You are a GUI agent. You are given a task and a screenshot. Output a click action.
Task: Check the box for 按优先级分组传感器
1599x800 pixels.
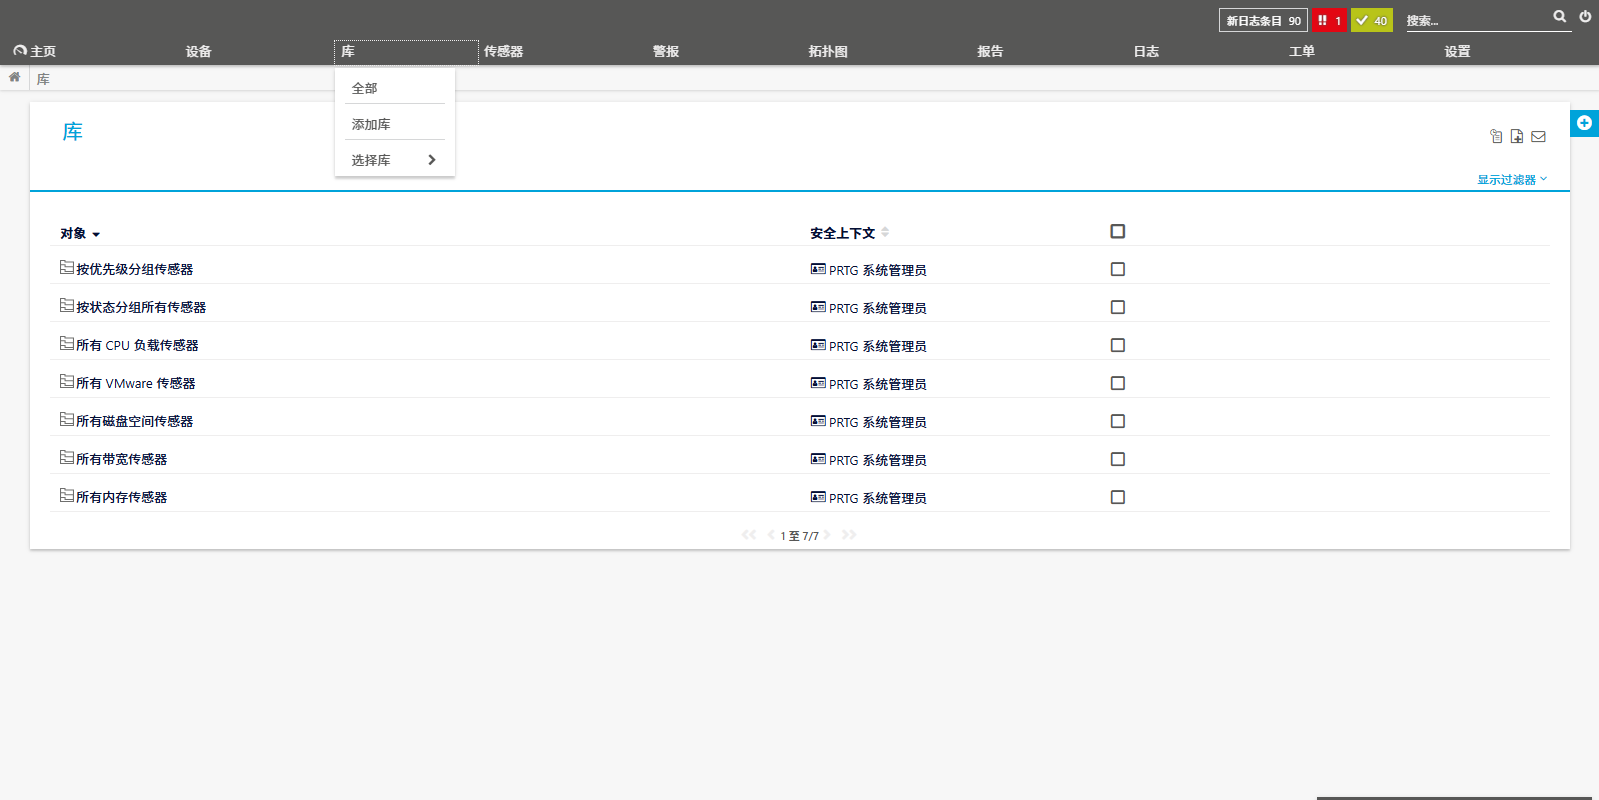1118,269
